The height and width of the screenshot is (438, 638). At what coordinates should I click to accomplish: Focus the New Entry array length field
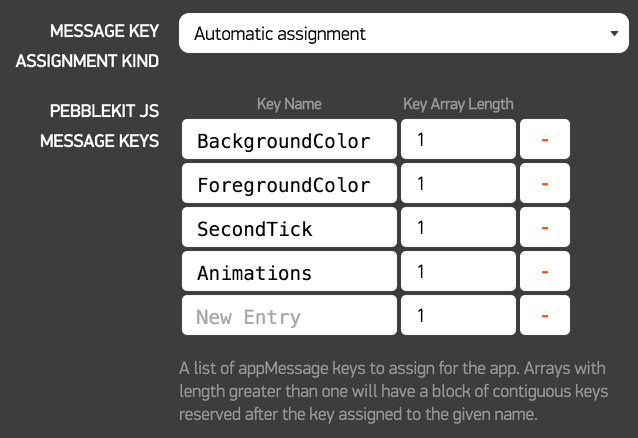click(457, 316)
